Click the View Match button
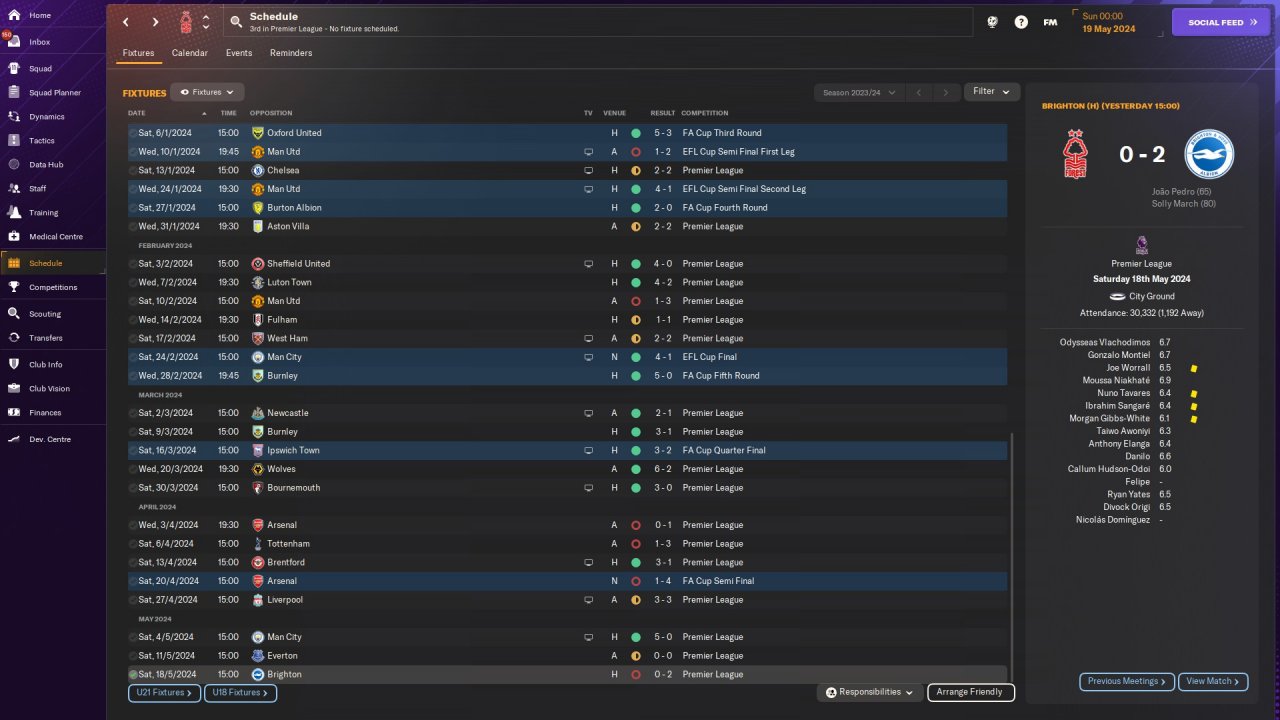 [1213, 681]
